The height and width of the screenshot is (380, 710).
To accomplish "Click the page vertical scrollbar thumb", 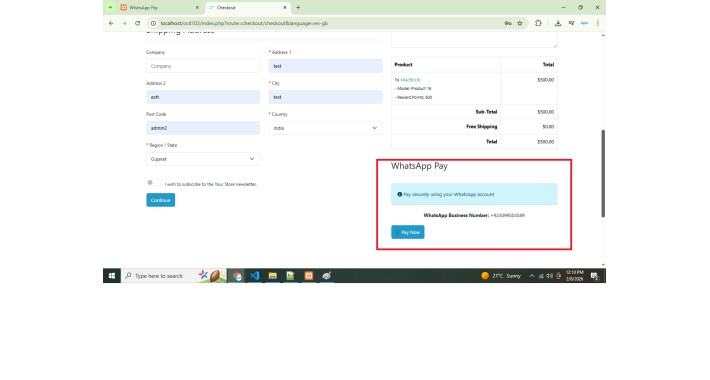I will 603,173.
